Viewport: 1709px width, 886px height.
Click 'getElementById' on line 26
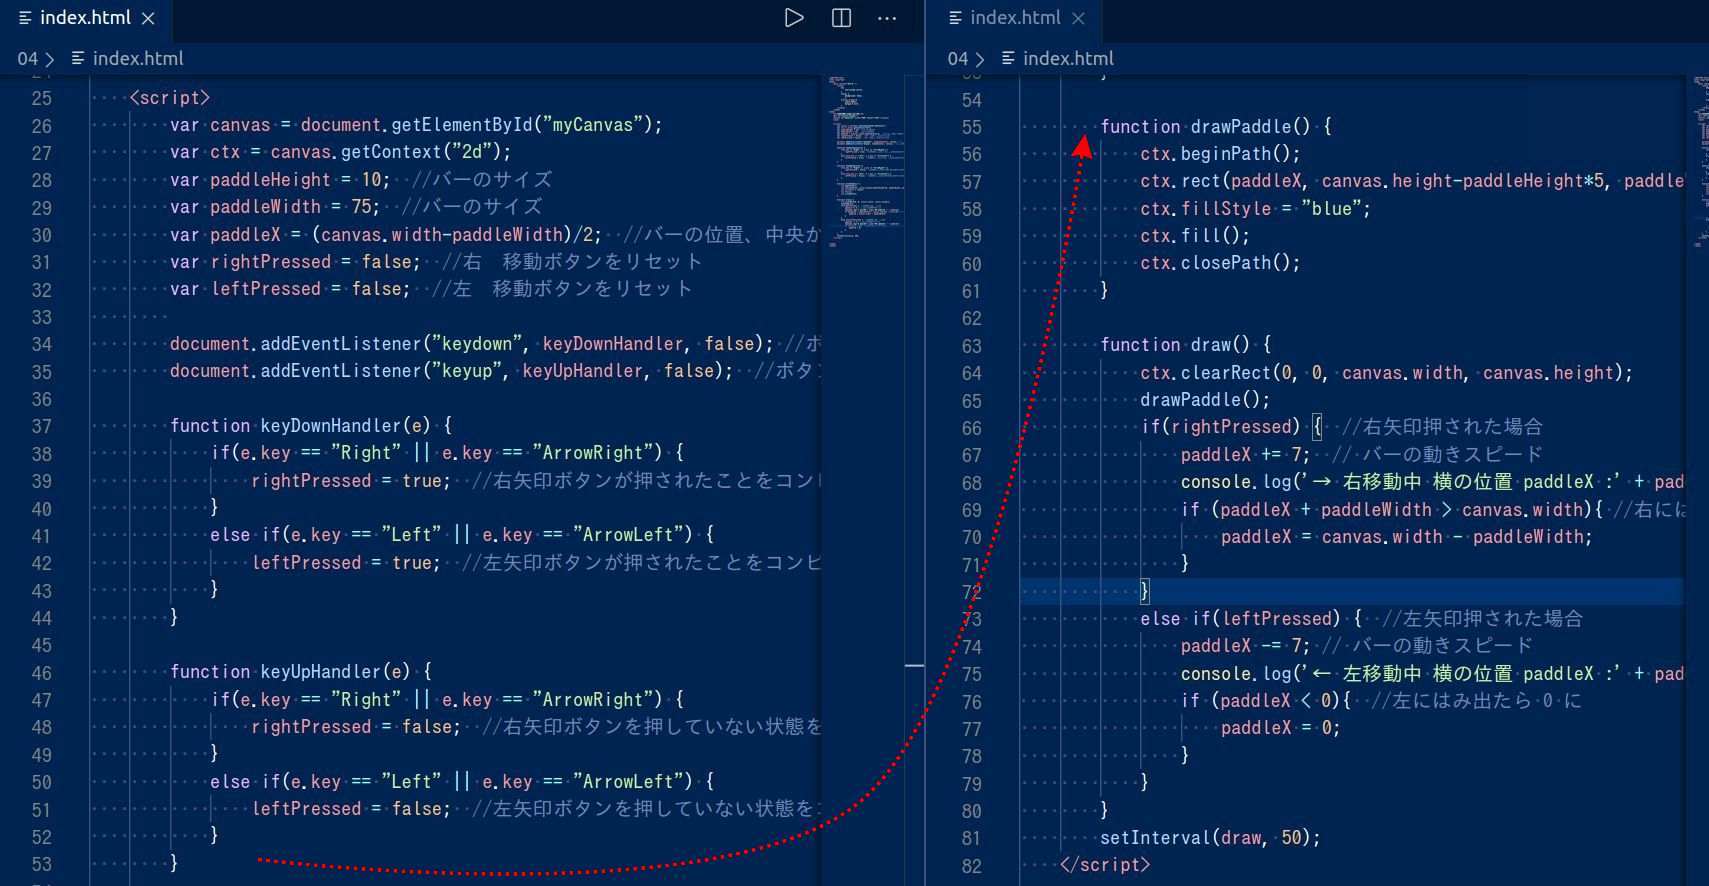click(461, 125)
